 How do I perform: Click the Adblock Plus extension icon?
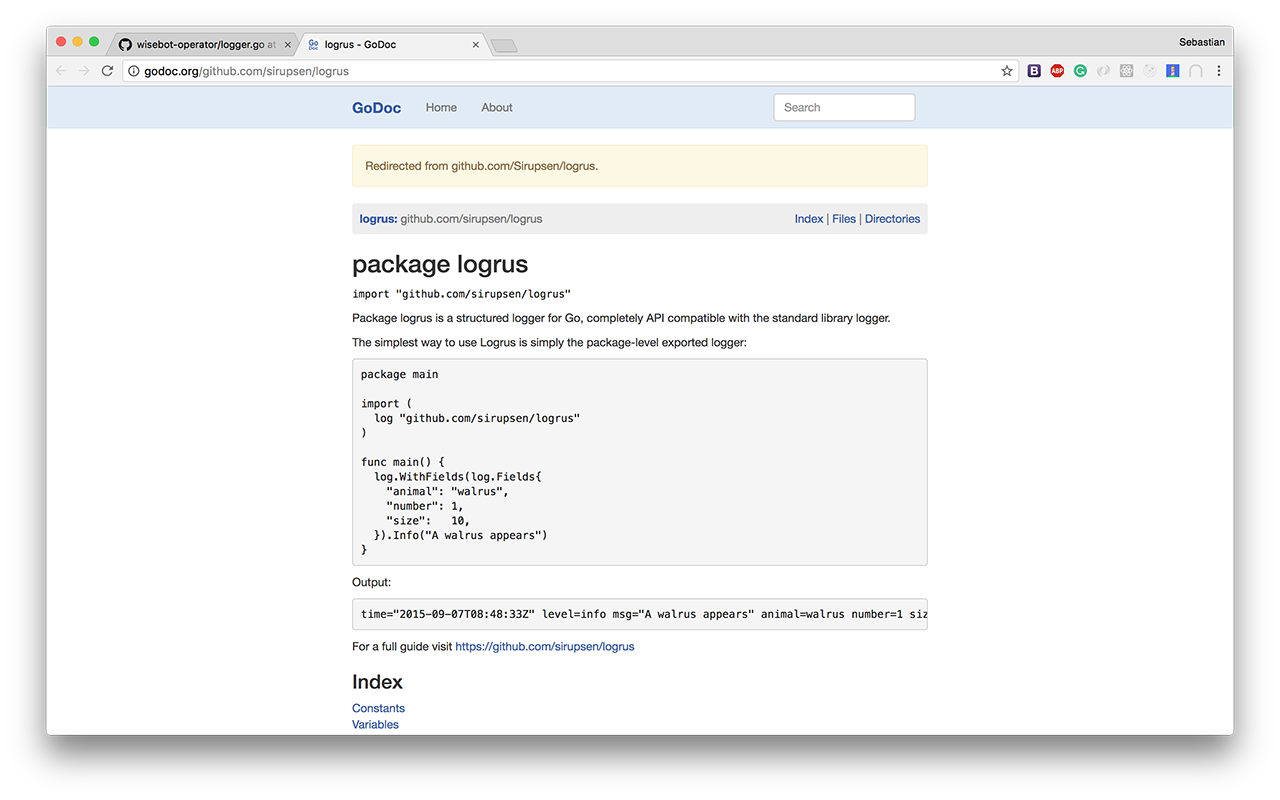(x=1057, y=71)
